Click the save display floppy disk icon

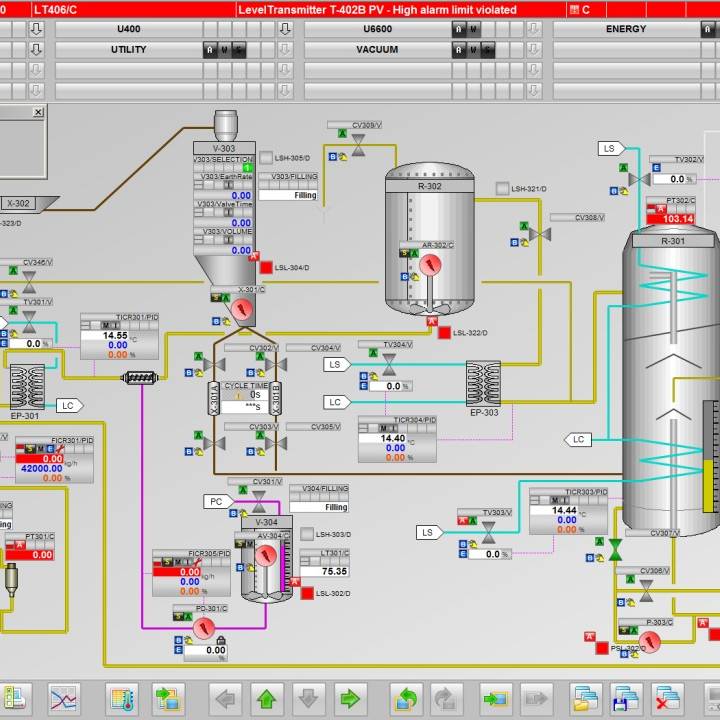[x=626, y=697]
